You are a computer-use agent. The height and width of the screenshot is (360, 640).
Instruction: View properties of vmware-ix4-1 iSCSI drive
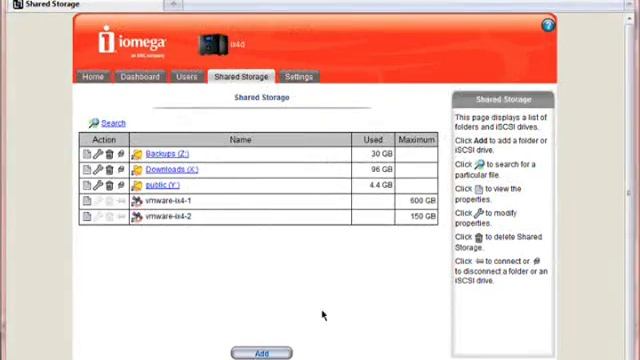87,201
